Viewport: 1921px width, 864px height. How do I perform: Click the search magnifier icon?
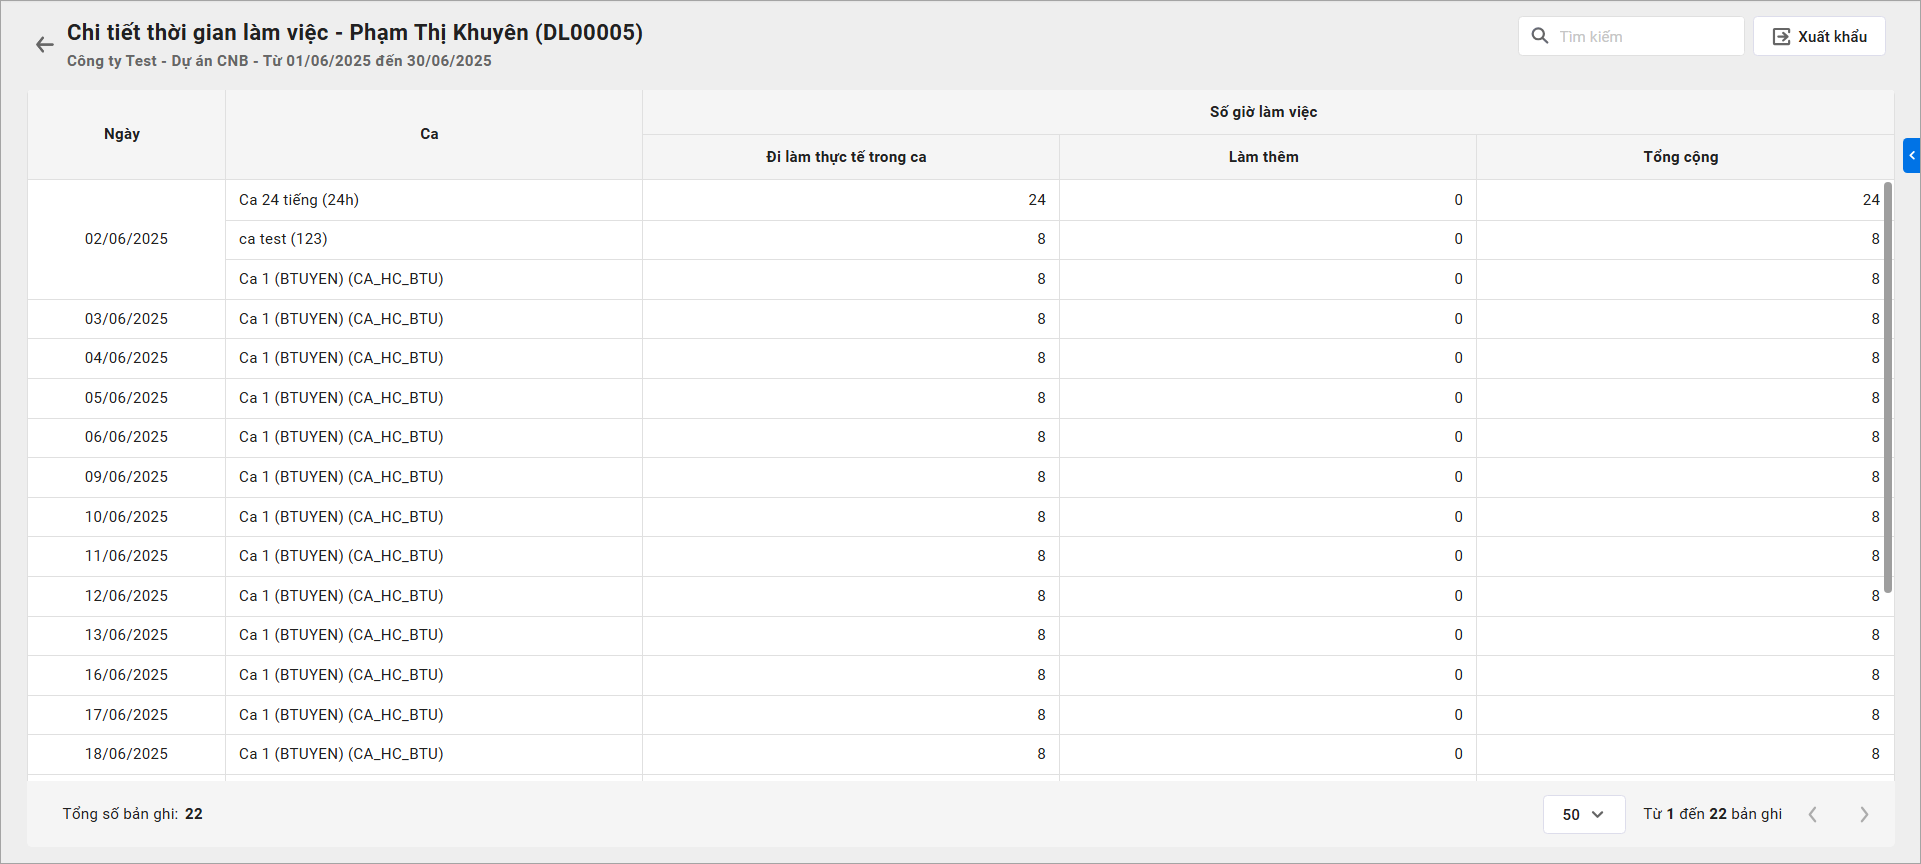(x=1540, y=36)
